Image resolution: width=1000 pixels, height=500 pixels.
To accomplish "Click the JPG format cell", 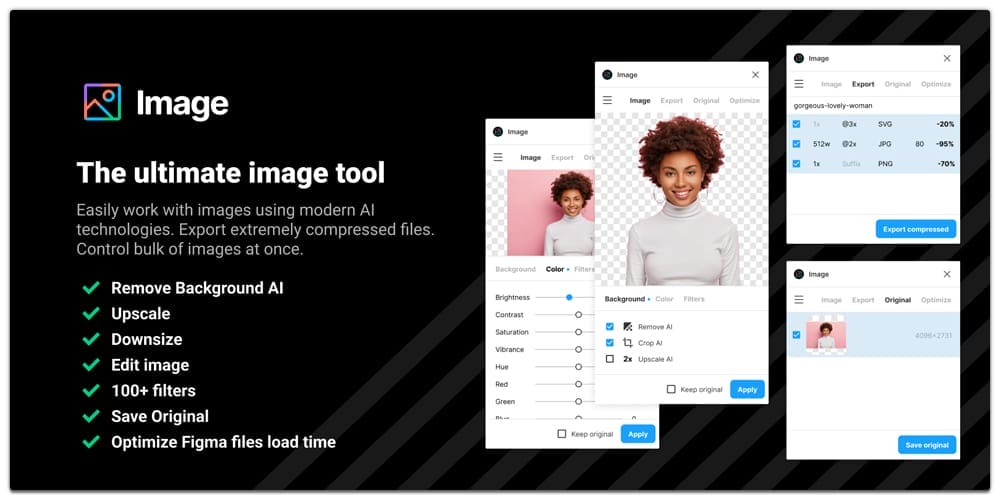I will click(885, 144).
